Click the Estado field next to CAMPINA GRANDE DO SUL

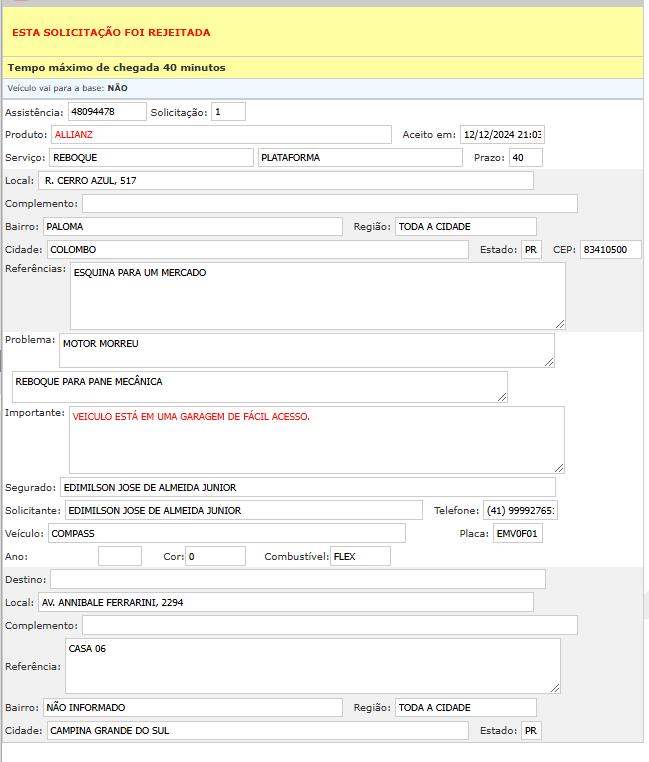click(x=531, y=730)
